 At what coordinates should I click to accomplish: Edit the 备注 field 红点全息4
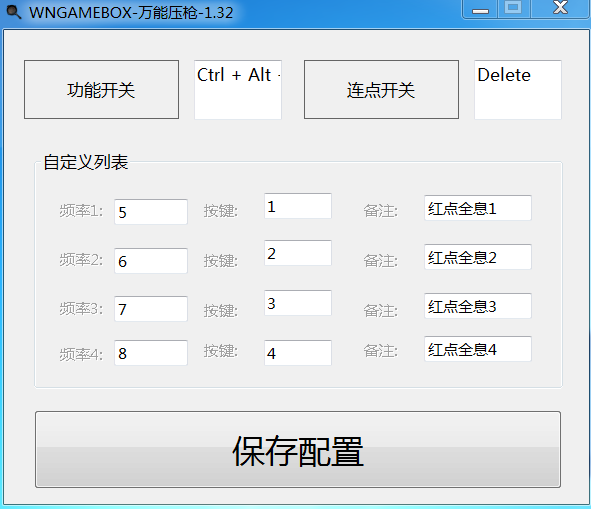tap(478, 349)
